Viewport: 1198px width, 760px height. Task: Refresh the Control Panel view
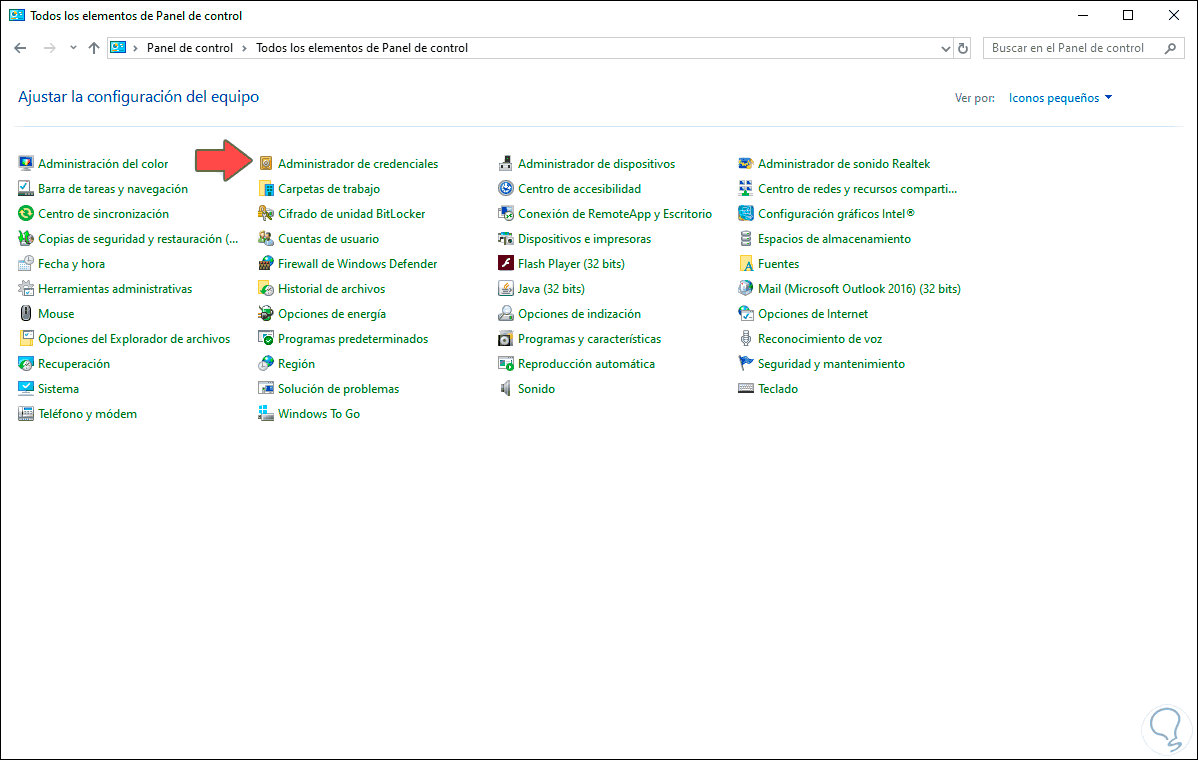pos(963,48)
